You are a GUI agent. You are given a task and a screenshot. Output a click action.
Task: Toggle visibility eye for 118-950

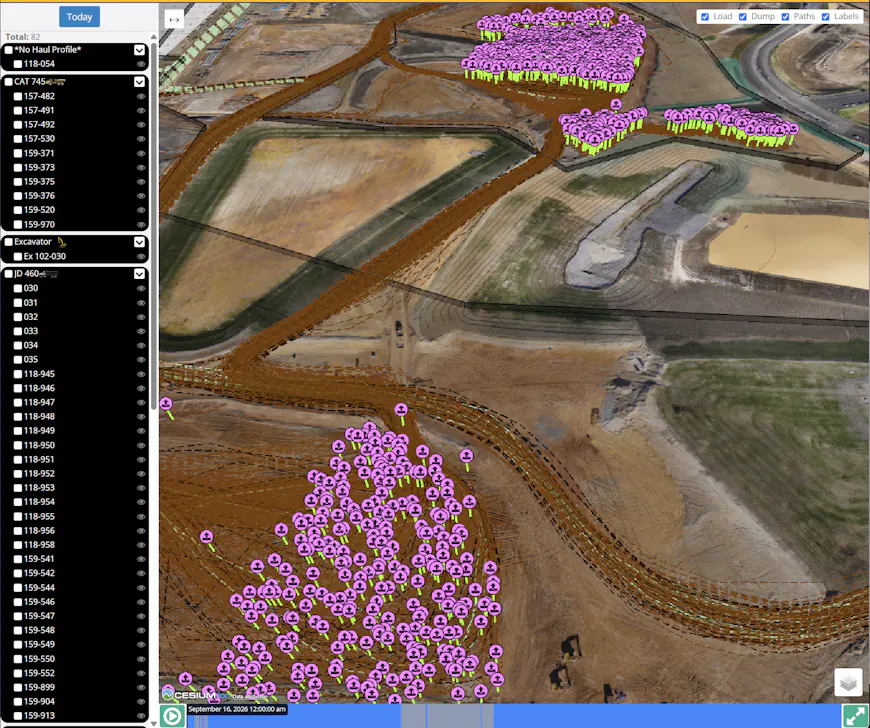click(x=141, y=445)
